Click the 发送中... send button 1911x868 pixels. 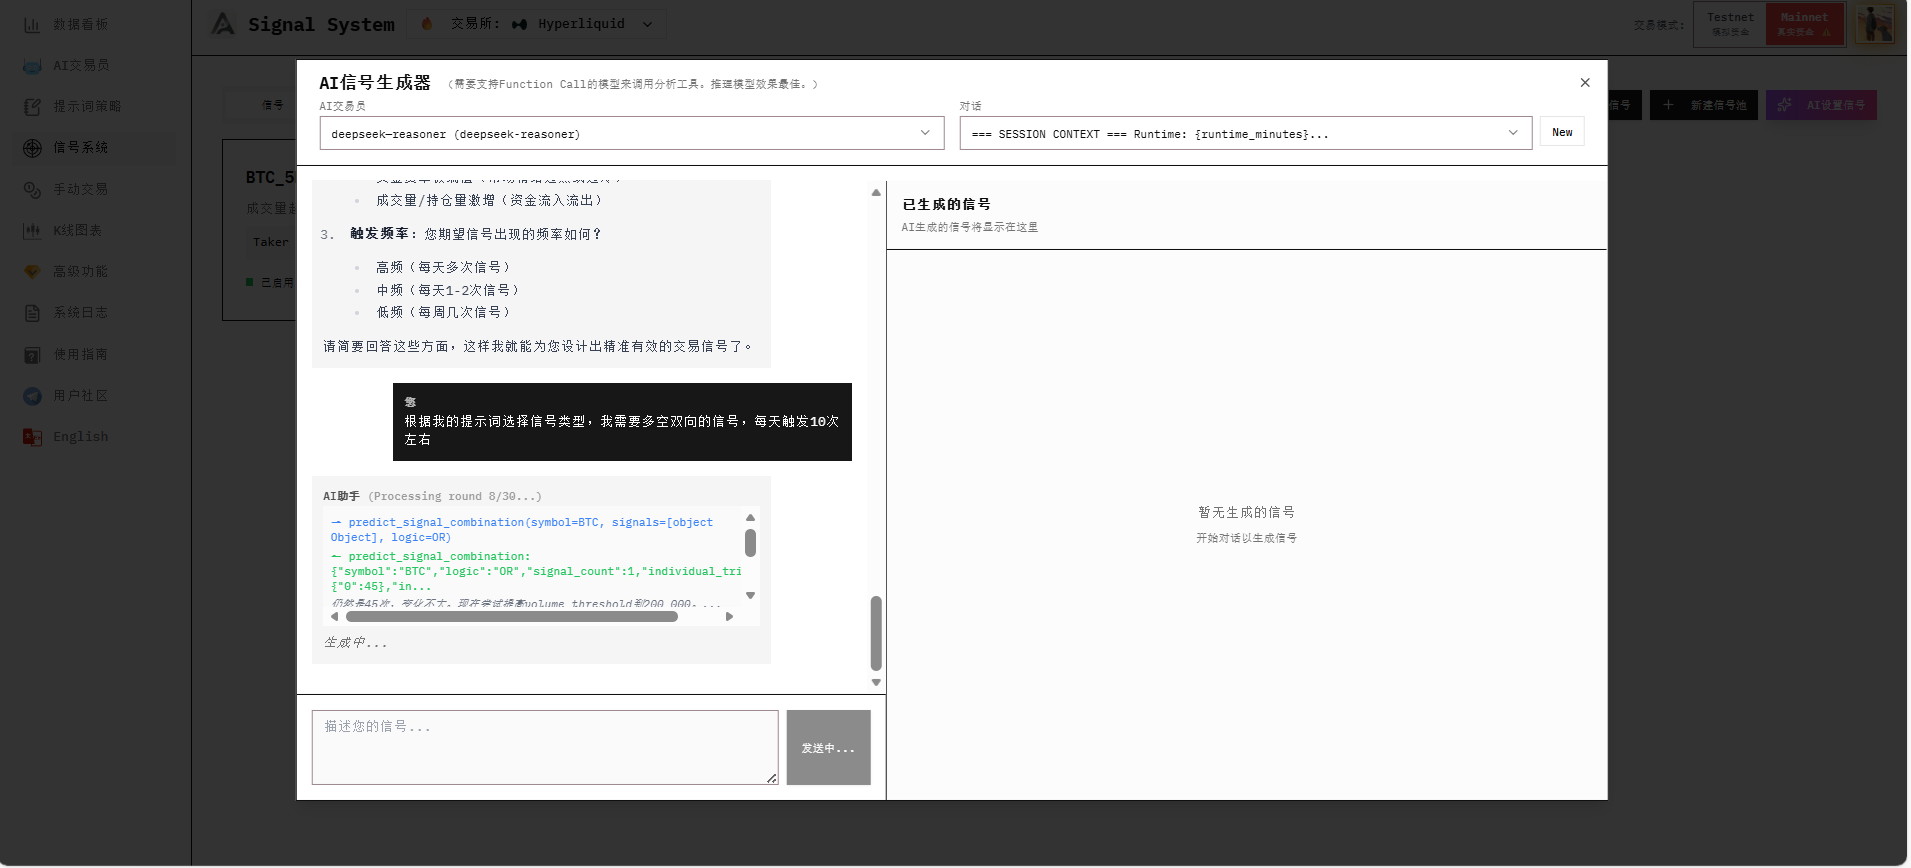pyautogui.click(x=828, y=748)
